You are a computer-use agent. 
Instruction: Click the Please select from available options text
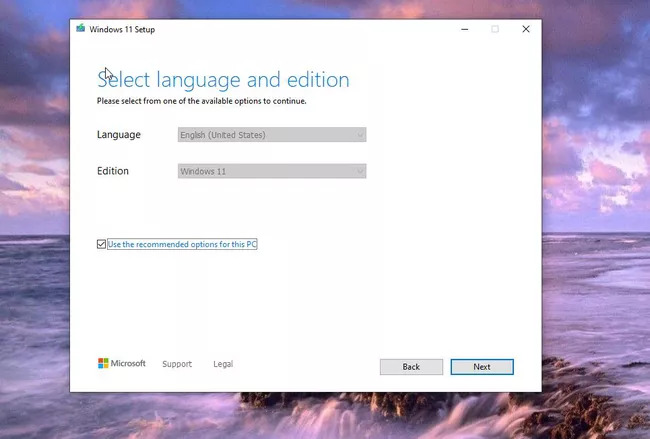[x=201, y=101]
